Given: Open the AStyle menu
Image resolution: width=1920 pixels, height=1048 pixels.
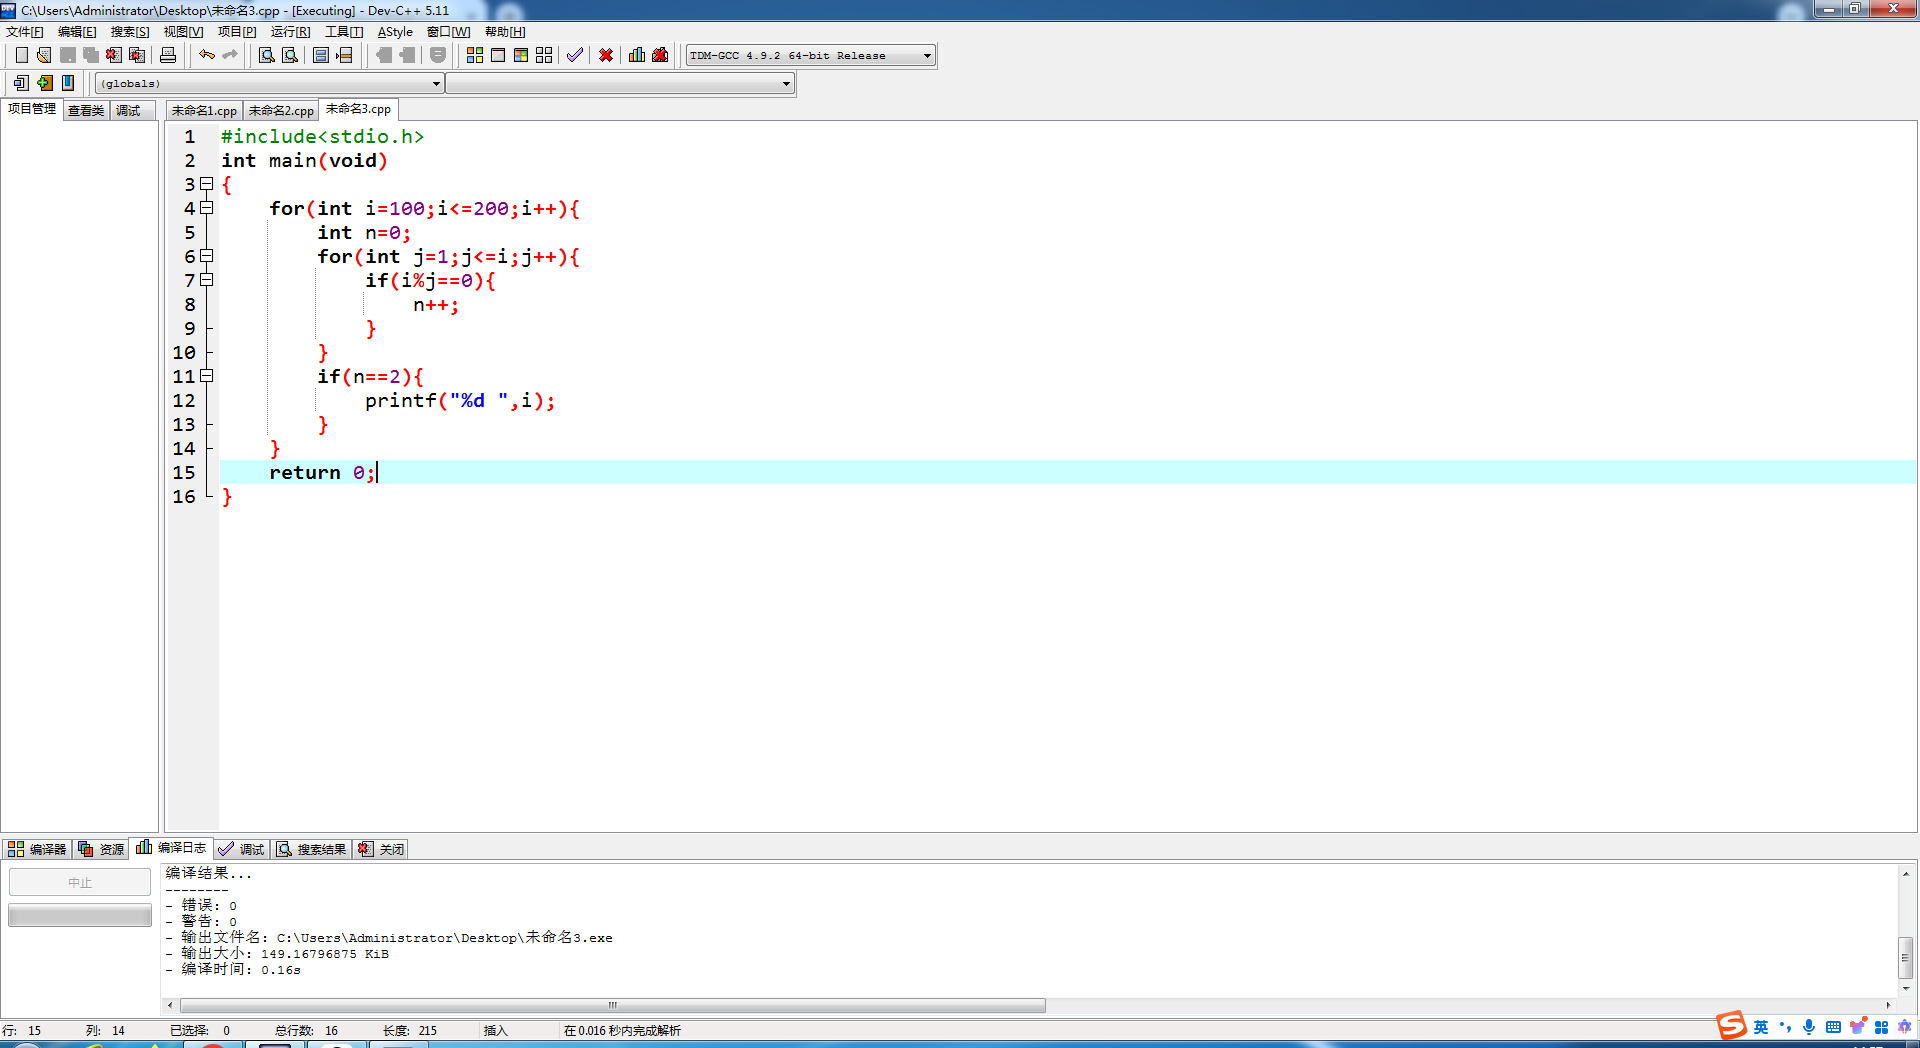Looking at the screenshot, I should click(x=395, y=32).
